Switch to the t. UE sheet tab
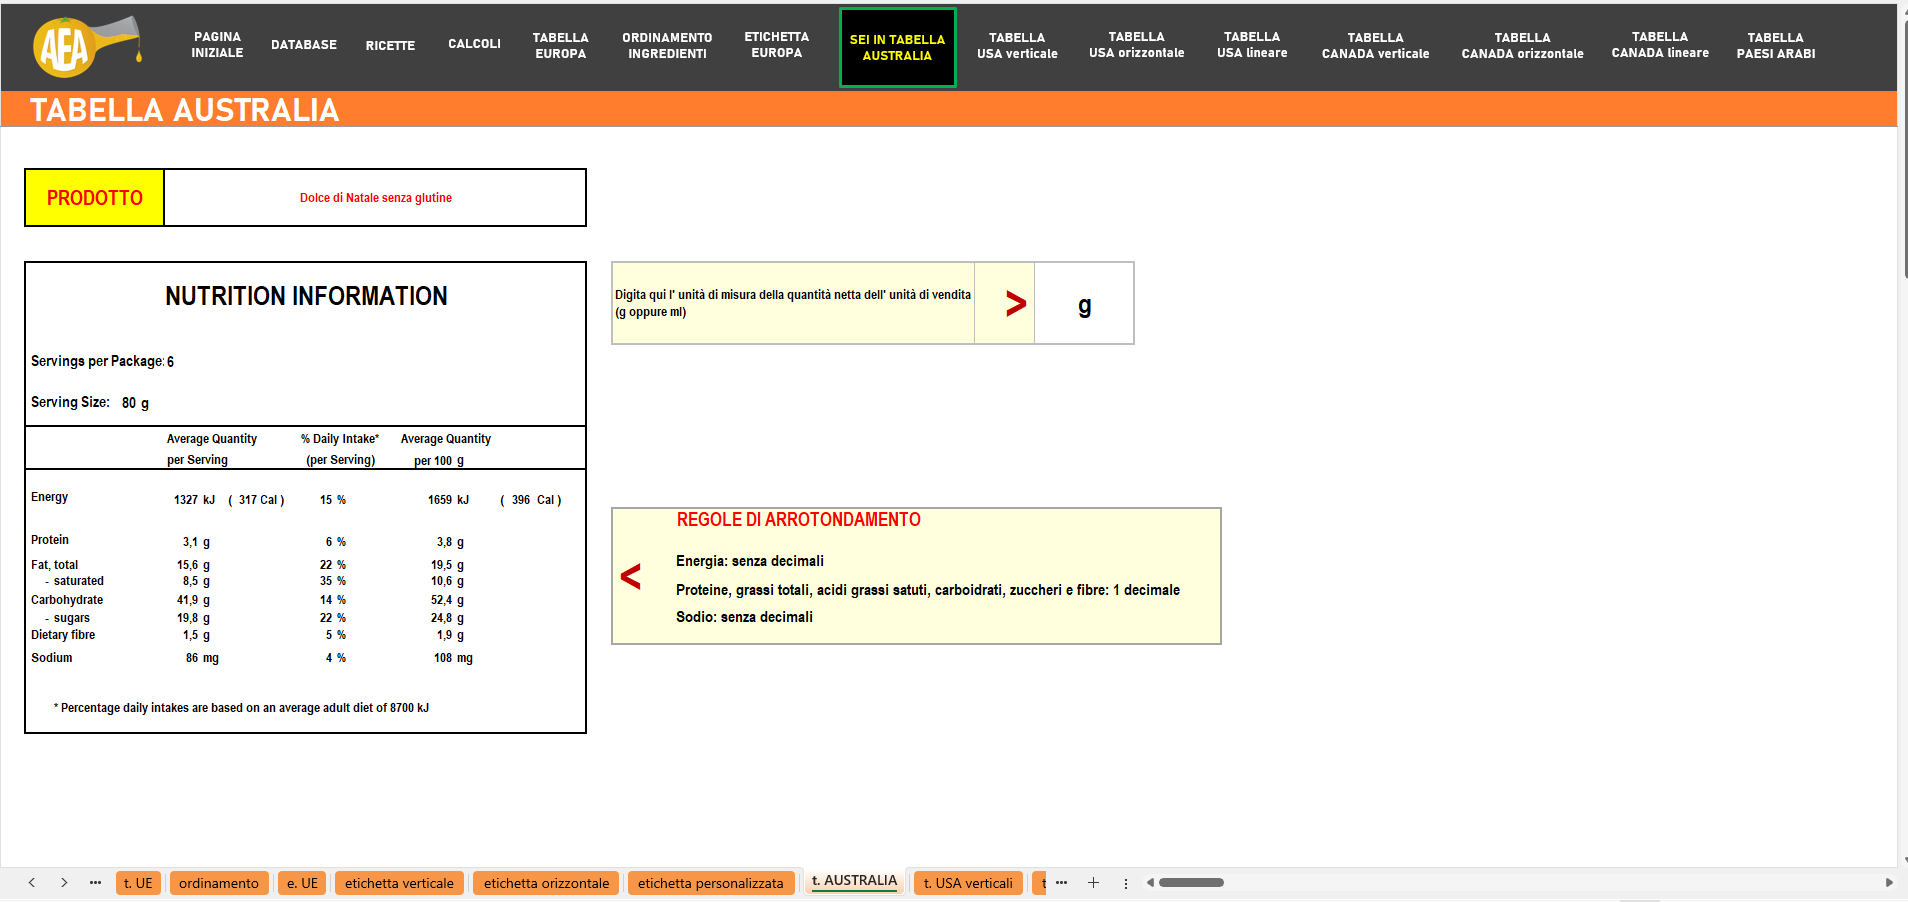 click(138, 883)
